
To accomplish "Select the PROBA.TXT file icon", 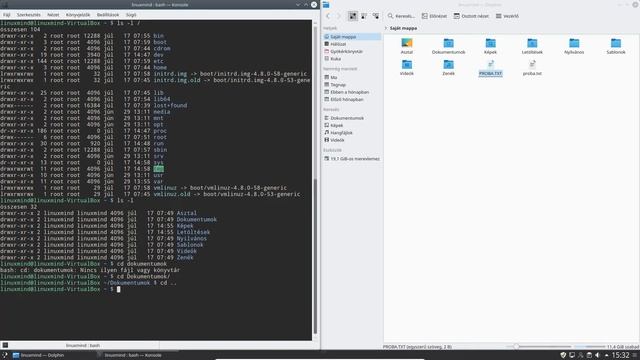I will (490, 64).
